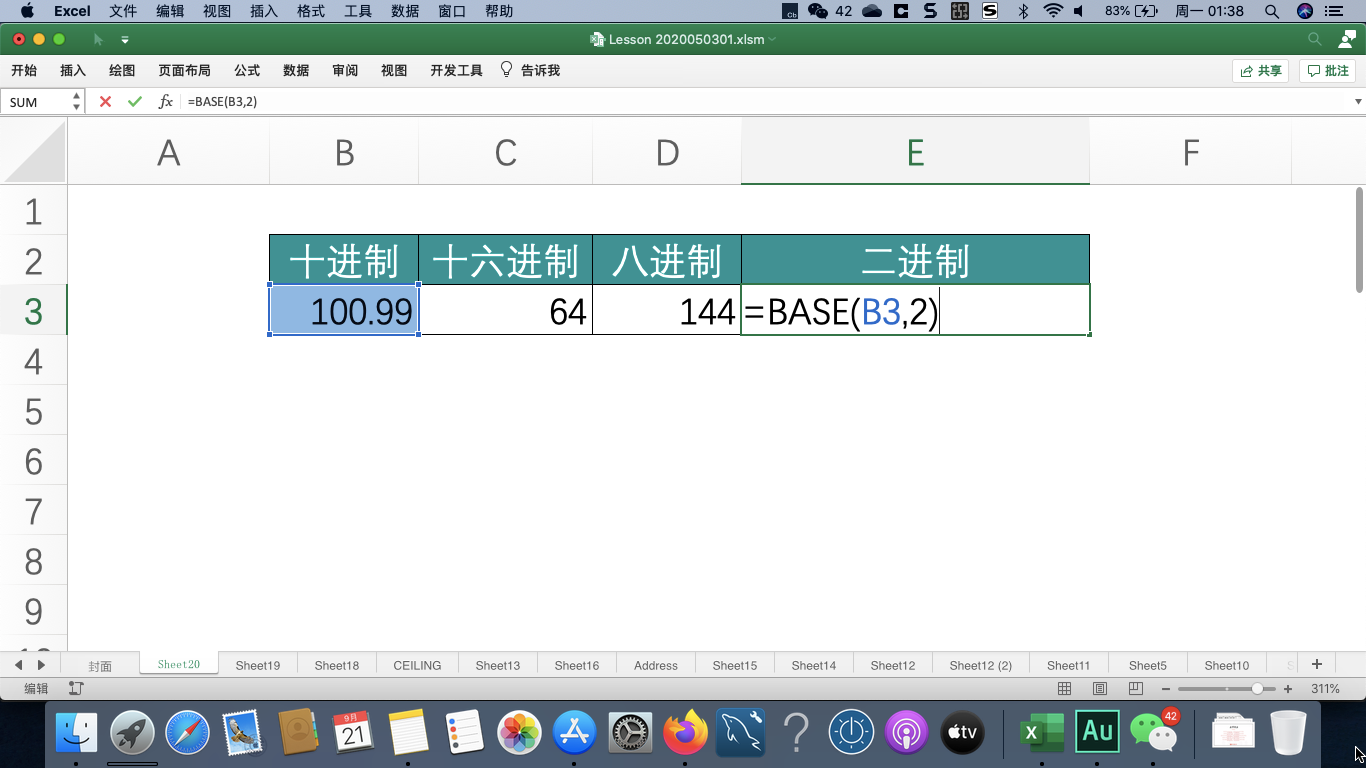Switch to the Sheet19 tab
Viewport: 1366px width, 768px height.
(258, 665)
